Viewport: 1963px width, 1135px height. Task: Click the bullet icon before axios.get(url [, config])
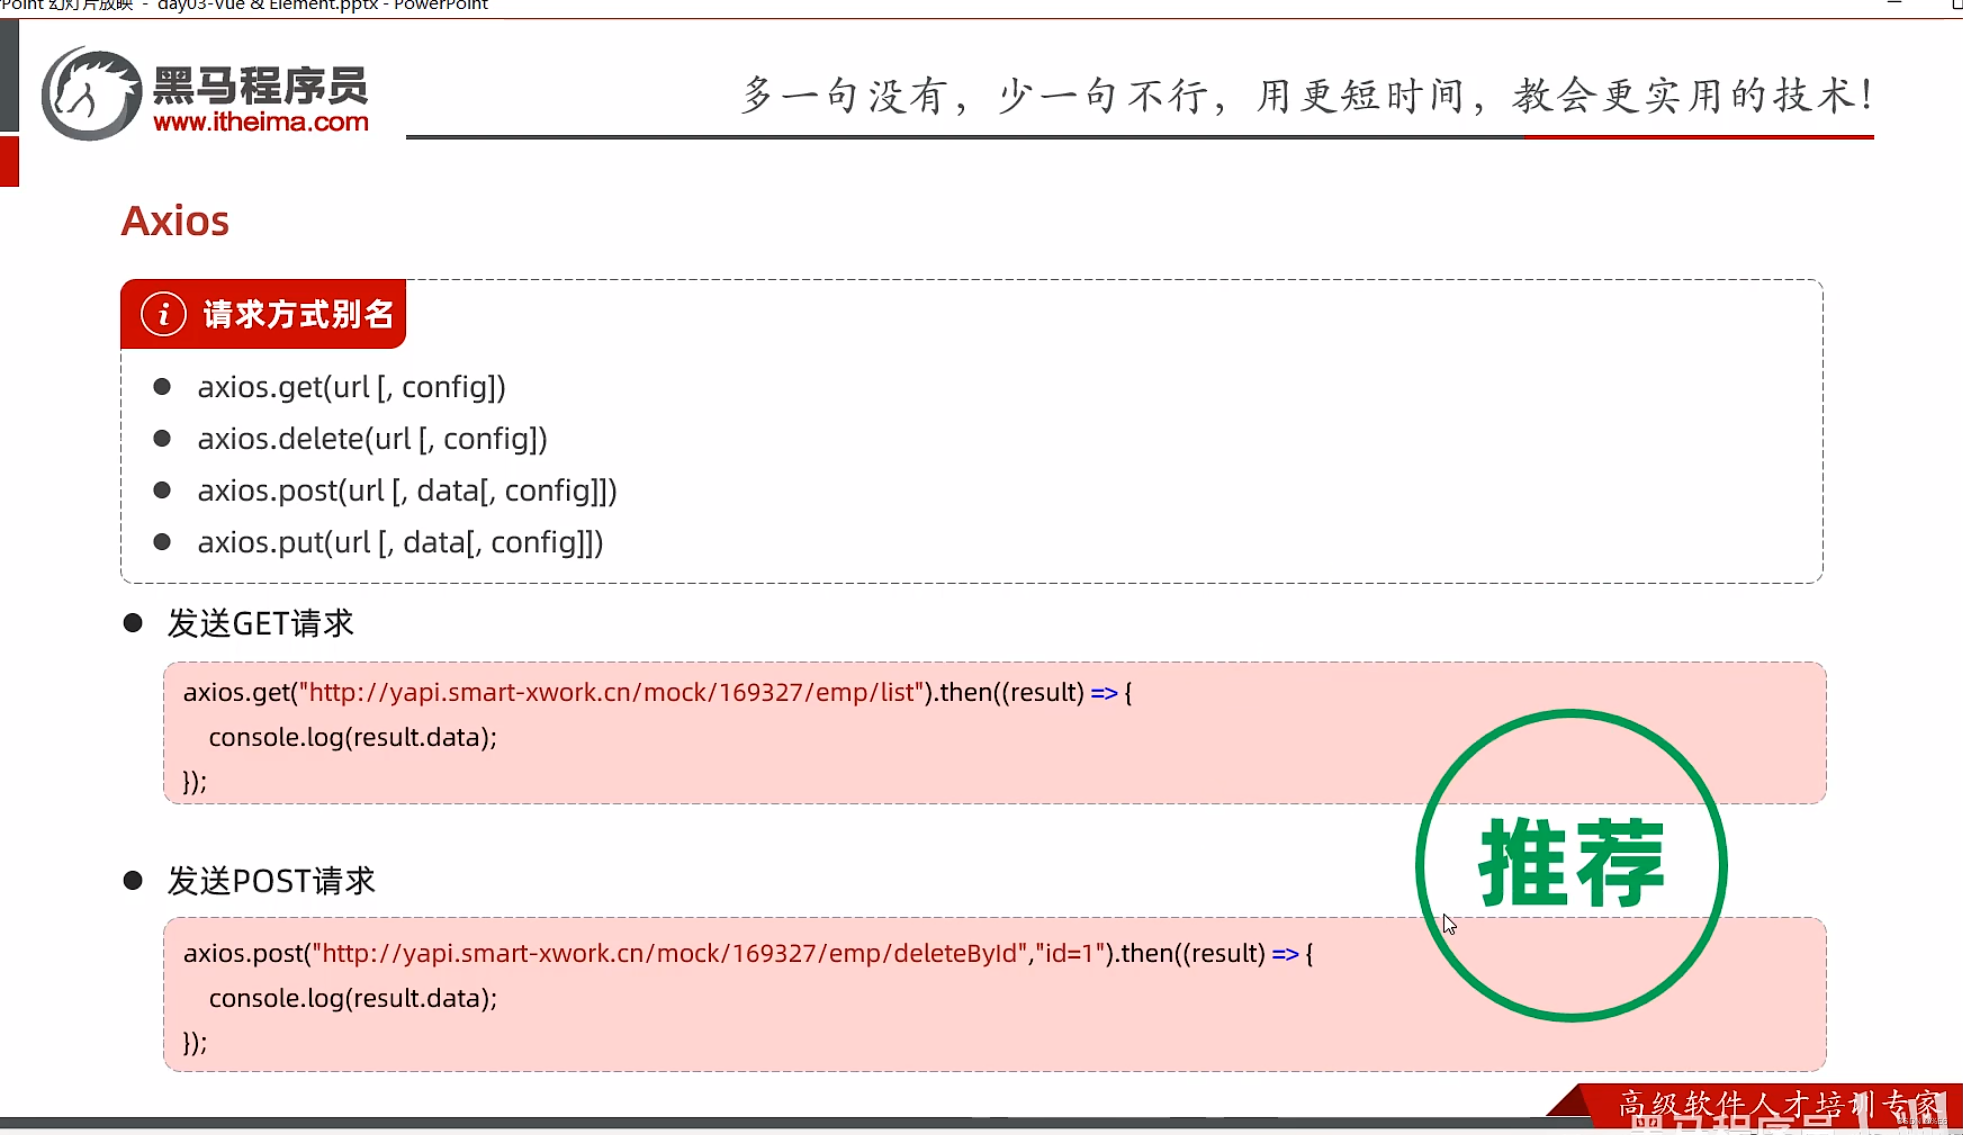(162, 386)
